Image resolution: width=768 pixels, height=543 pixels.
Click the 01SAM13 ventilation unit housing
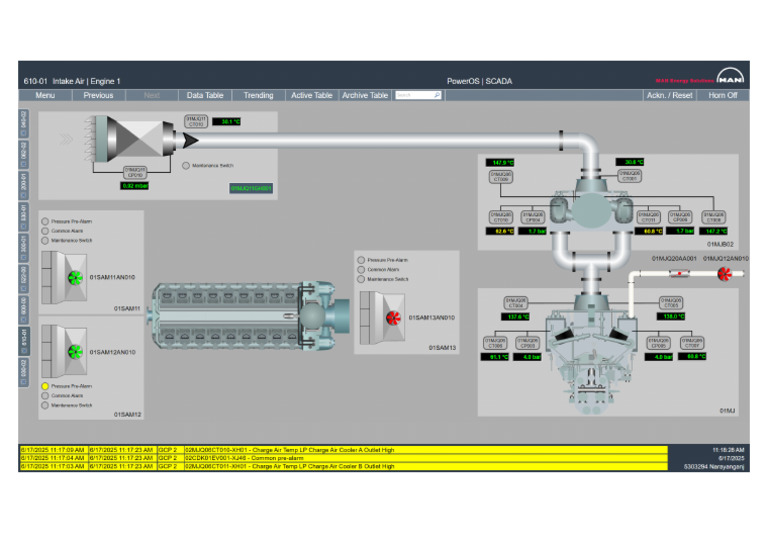pyautogui.click(x=383, y=318)
